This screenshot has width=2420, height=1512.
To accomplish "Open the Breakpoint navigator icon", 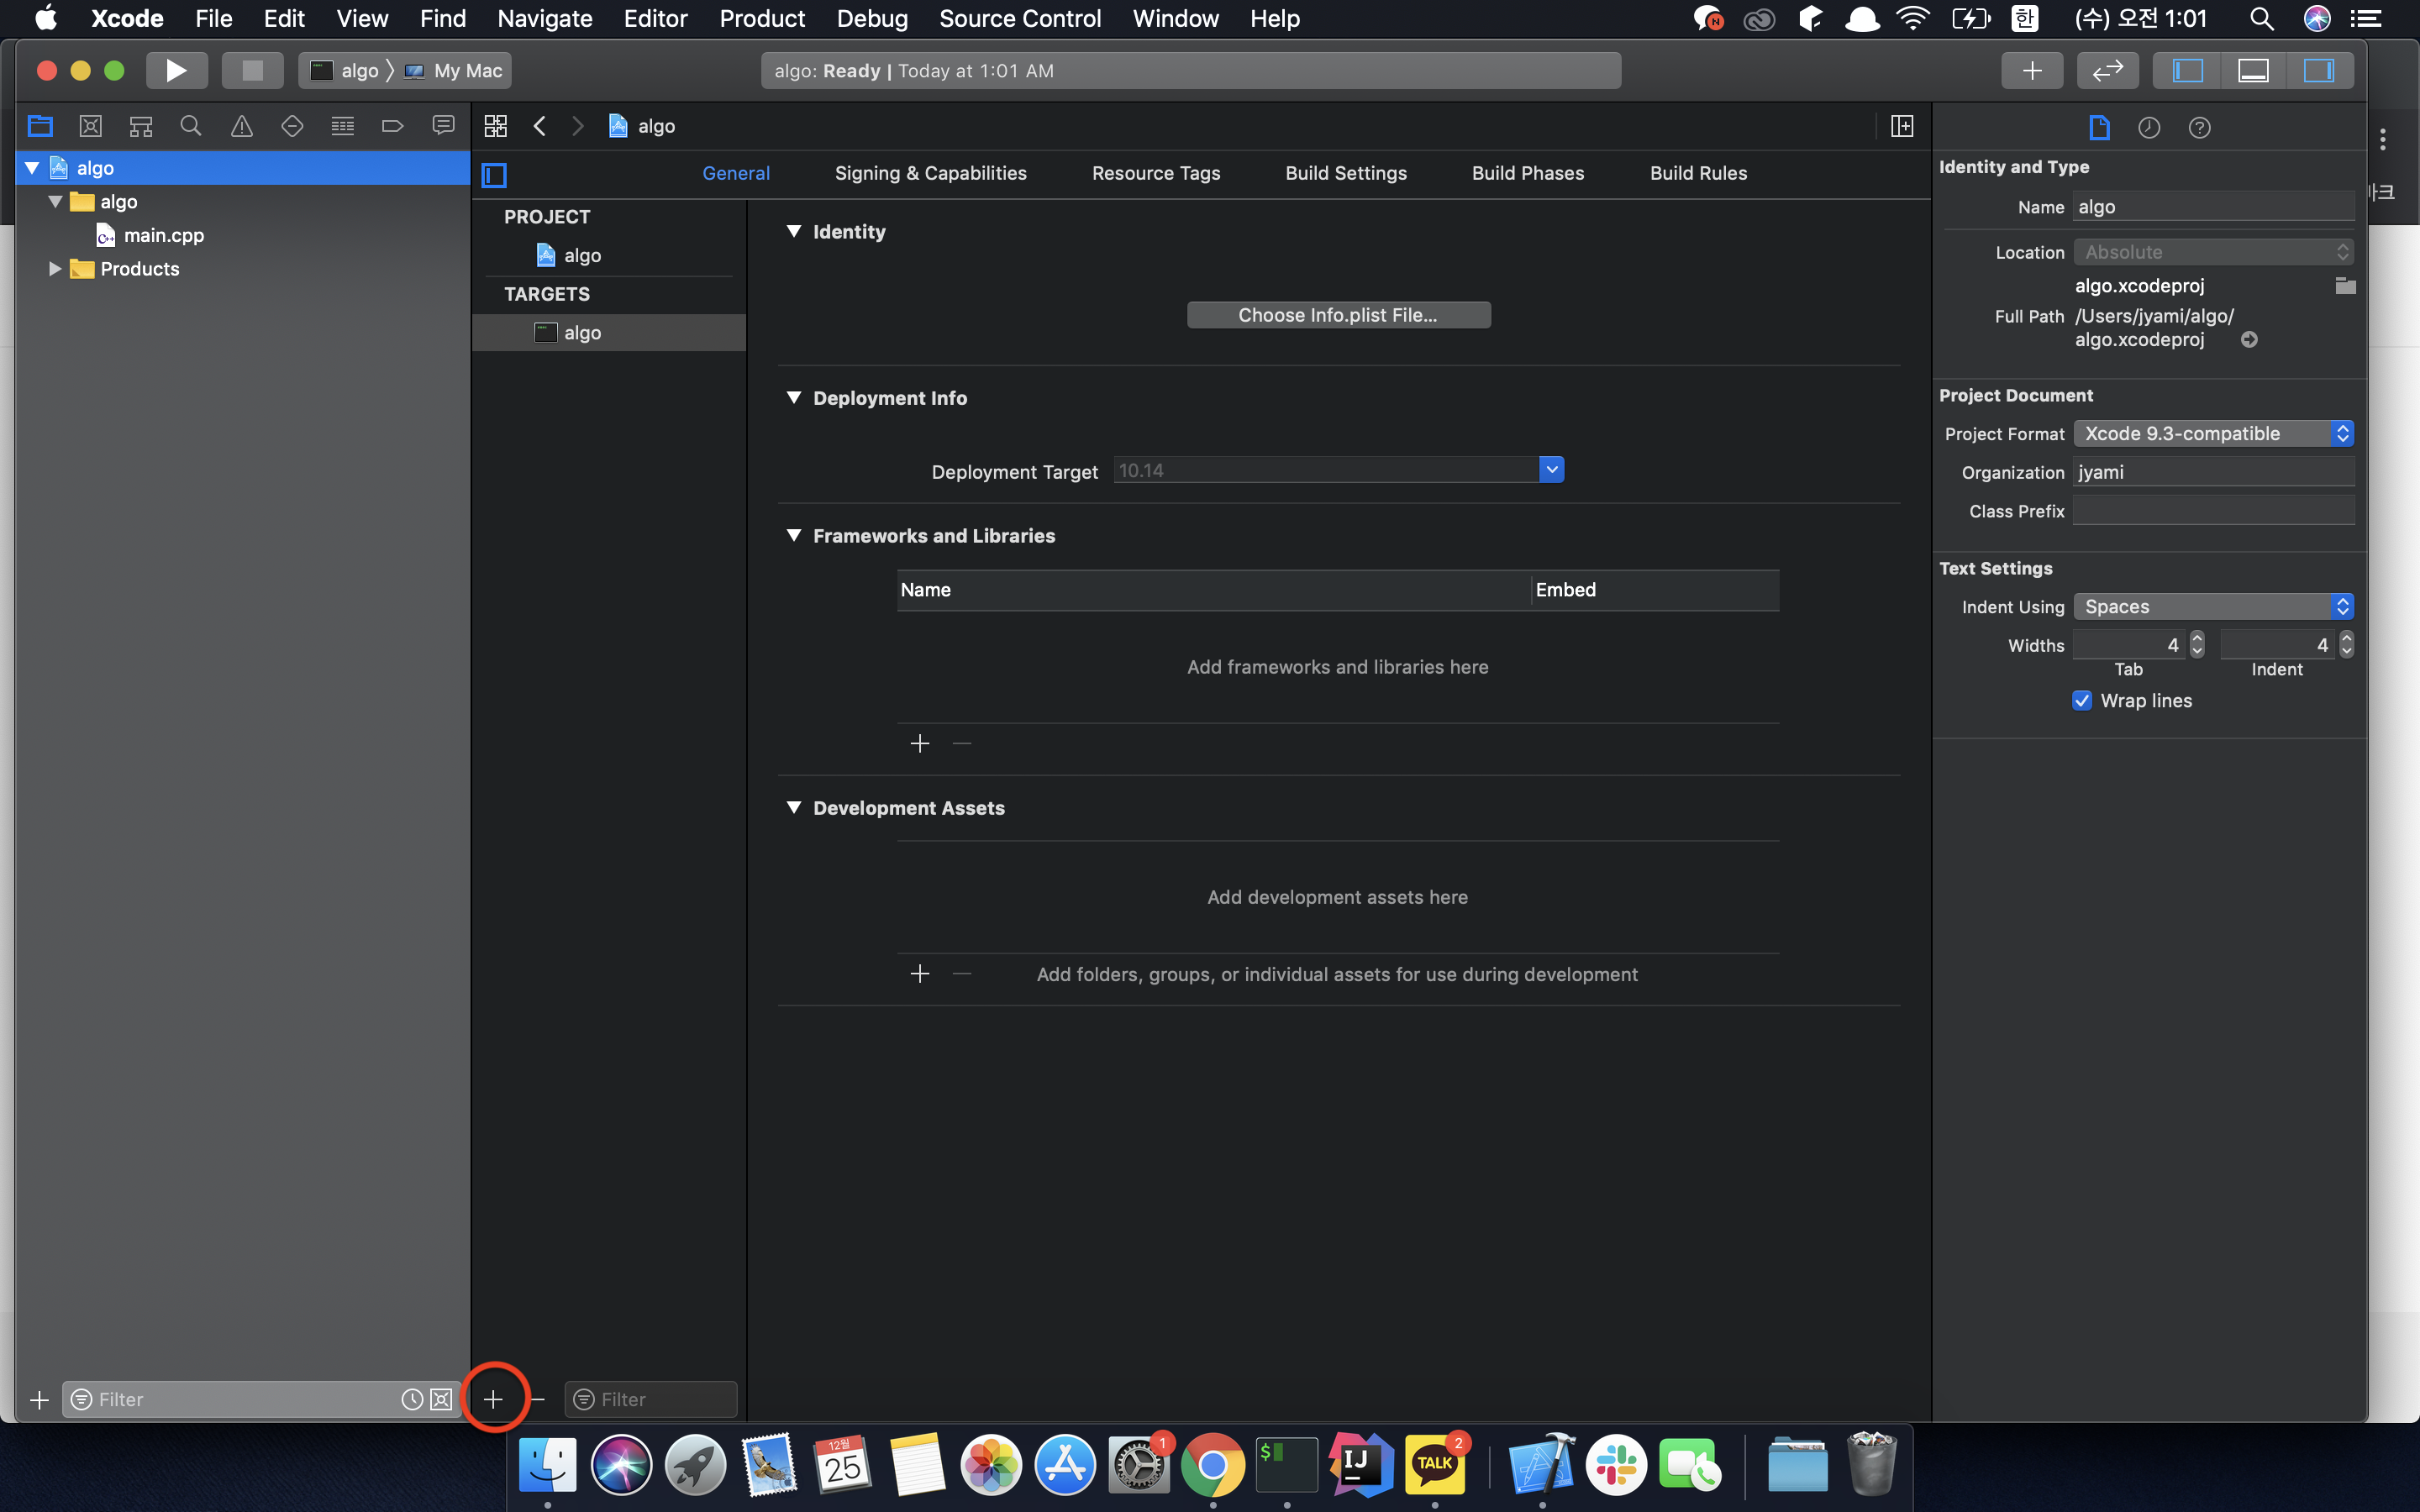I will (x=392, y=126).
